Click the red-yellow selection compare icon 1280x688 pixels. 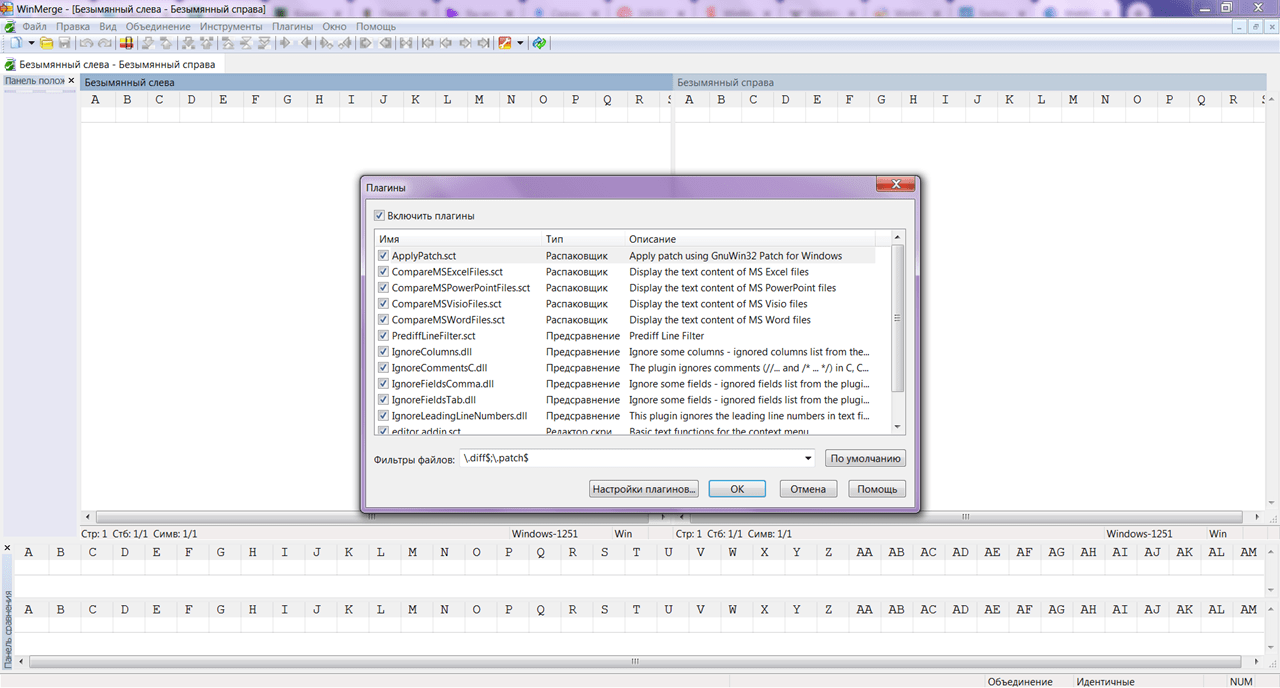(x=127, y=43)
